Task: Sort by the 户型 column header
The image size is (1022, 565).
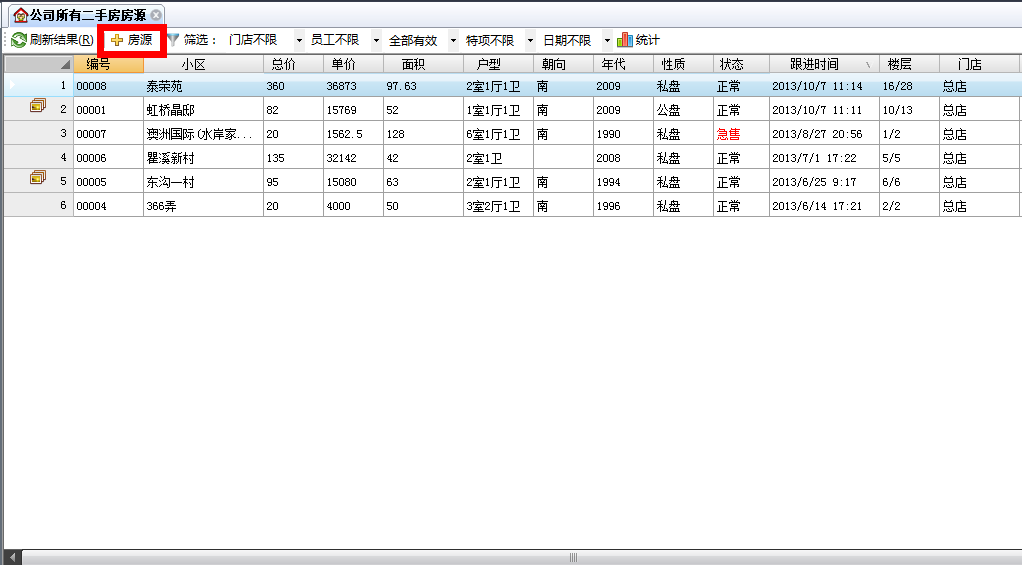Action: [498, 65]
